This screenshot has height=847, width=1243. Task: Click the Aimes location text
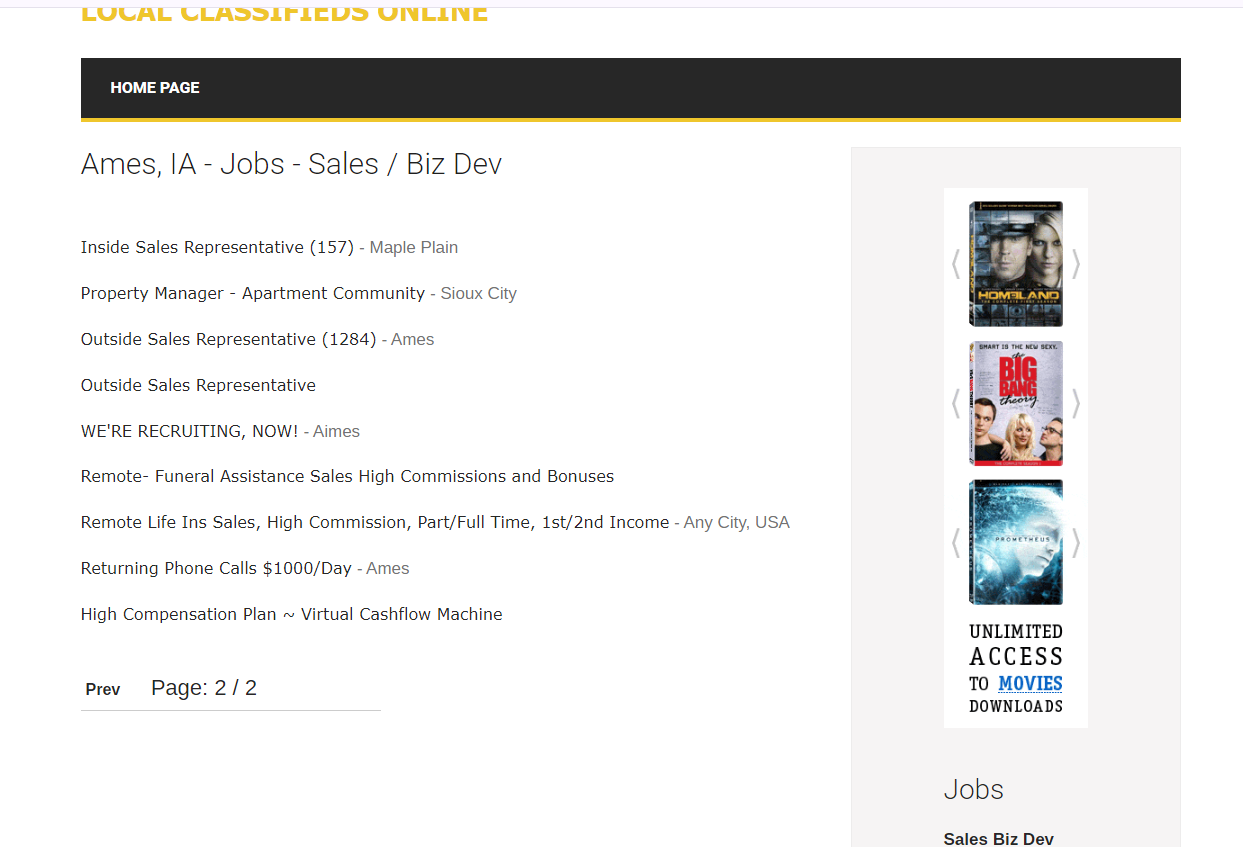click(x=336, y=431)
